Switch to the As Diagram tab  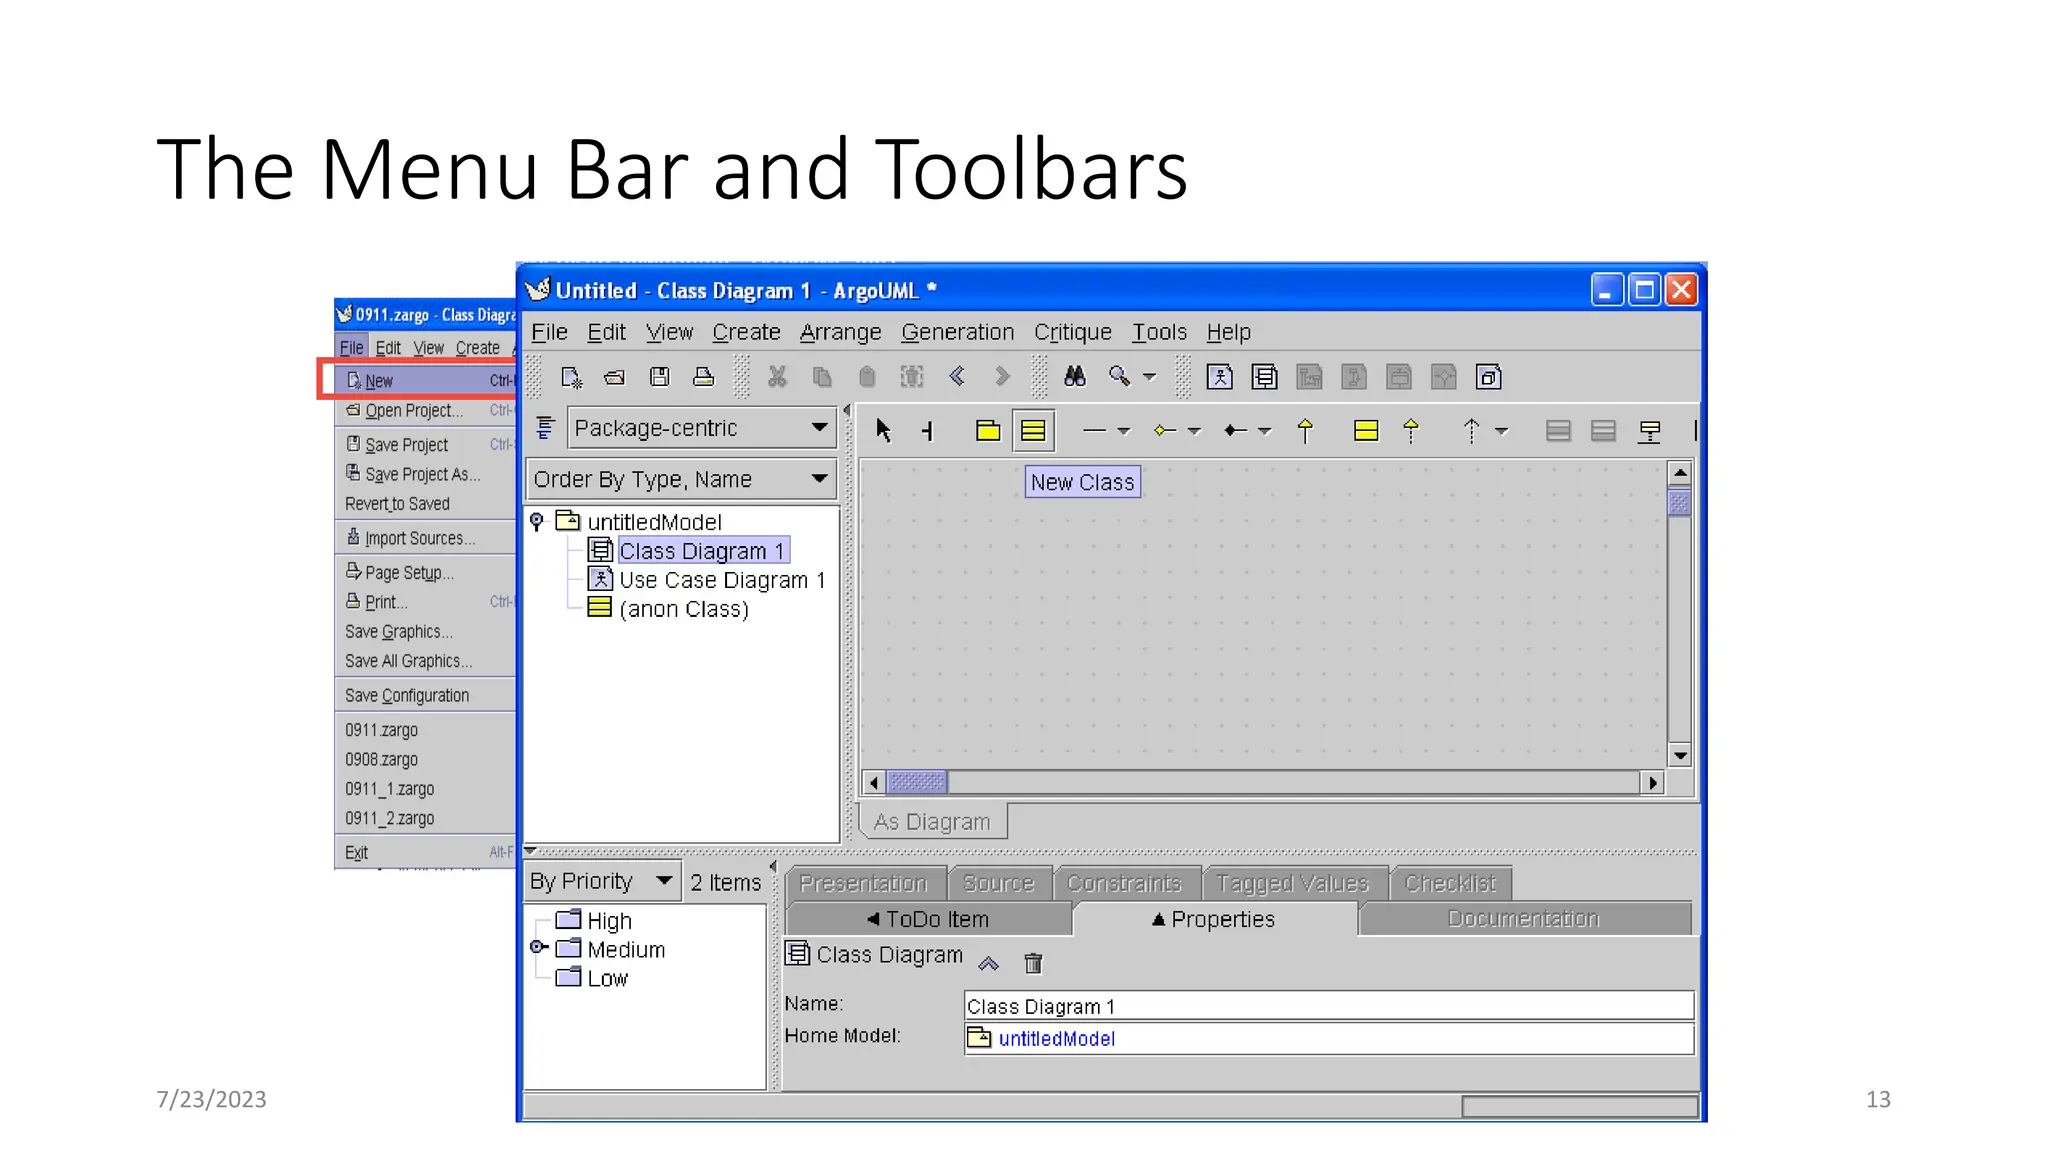click(932, 822)
